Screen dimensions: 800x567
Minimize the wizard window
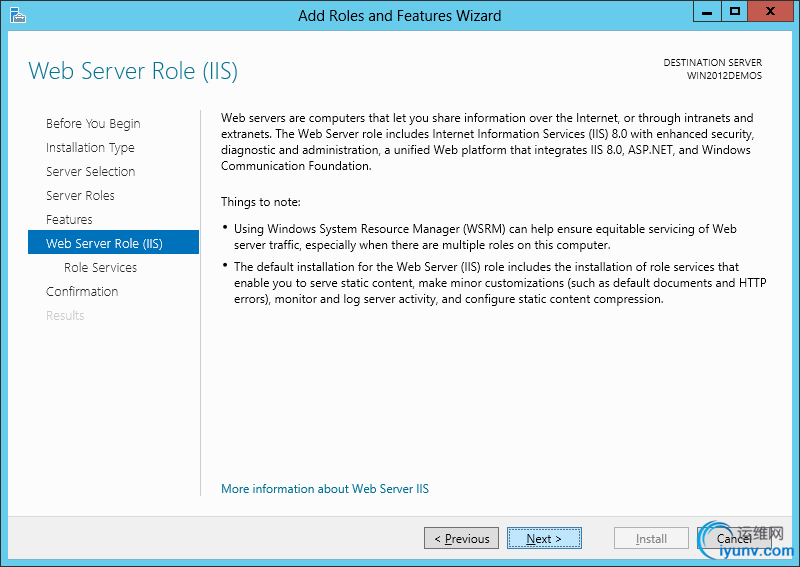pyautogui.click(x=707, y=11)
